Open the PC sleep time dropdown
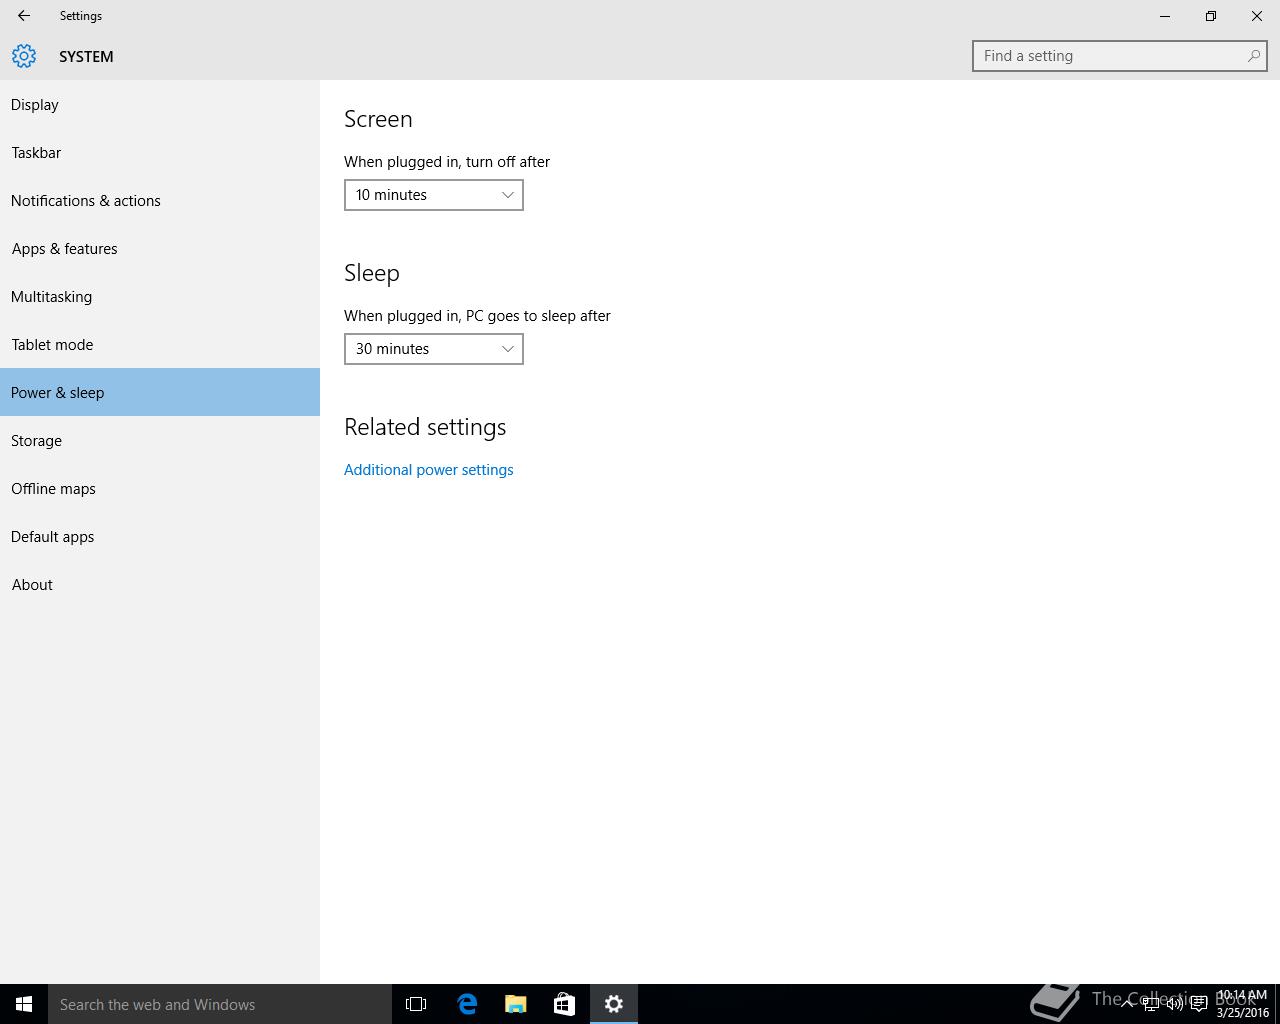This screenshot has height=1024, width=1280. click(434, 349)
